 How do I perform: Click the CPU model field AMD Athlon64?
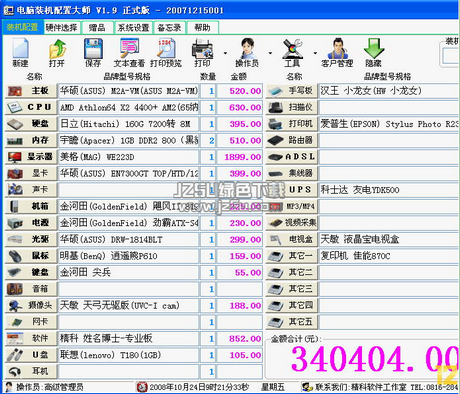129,107
